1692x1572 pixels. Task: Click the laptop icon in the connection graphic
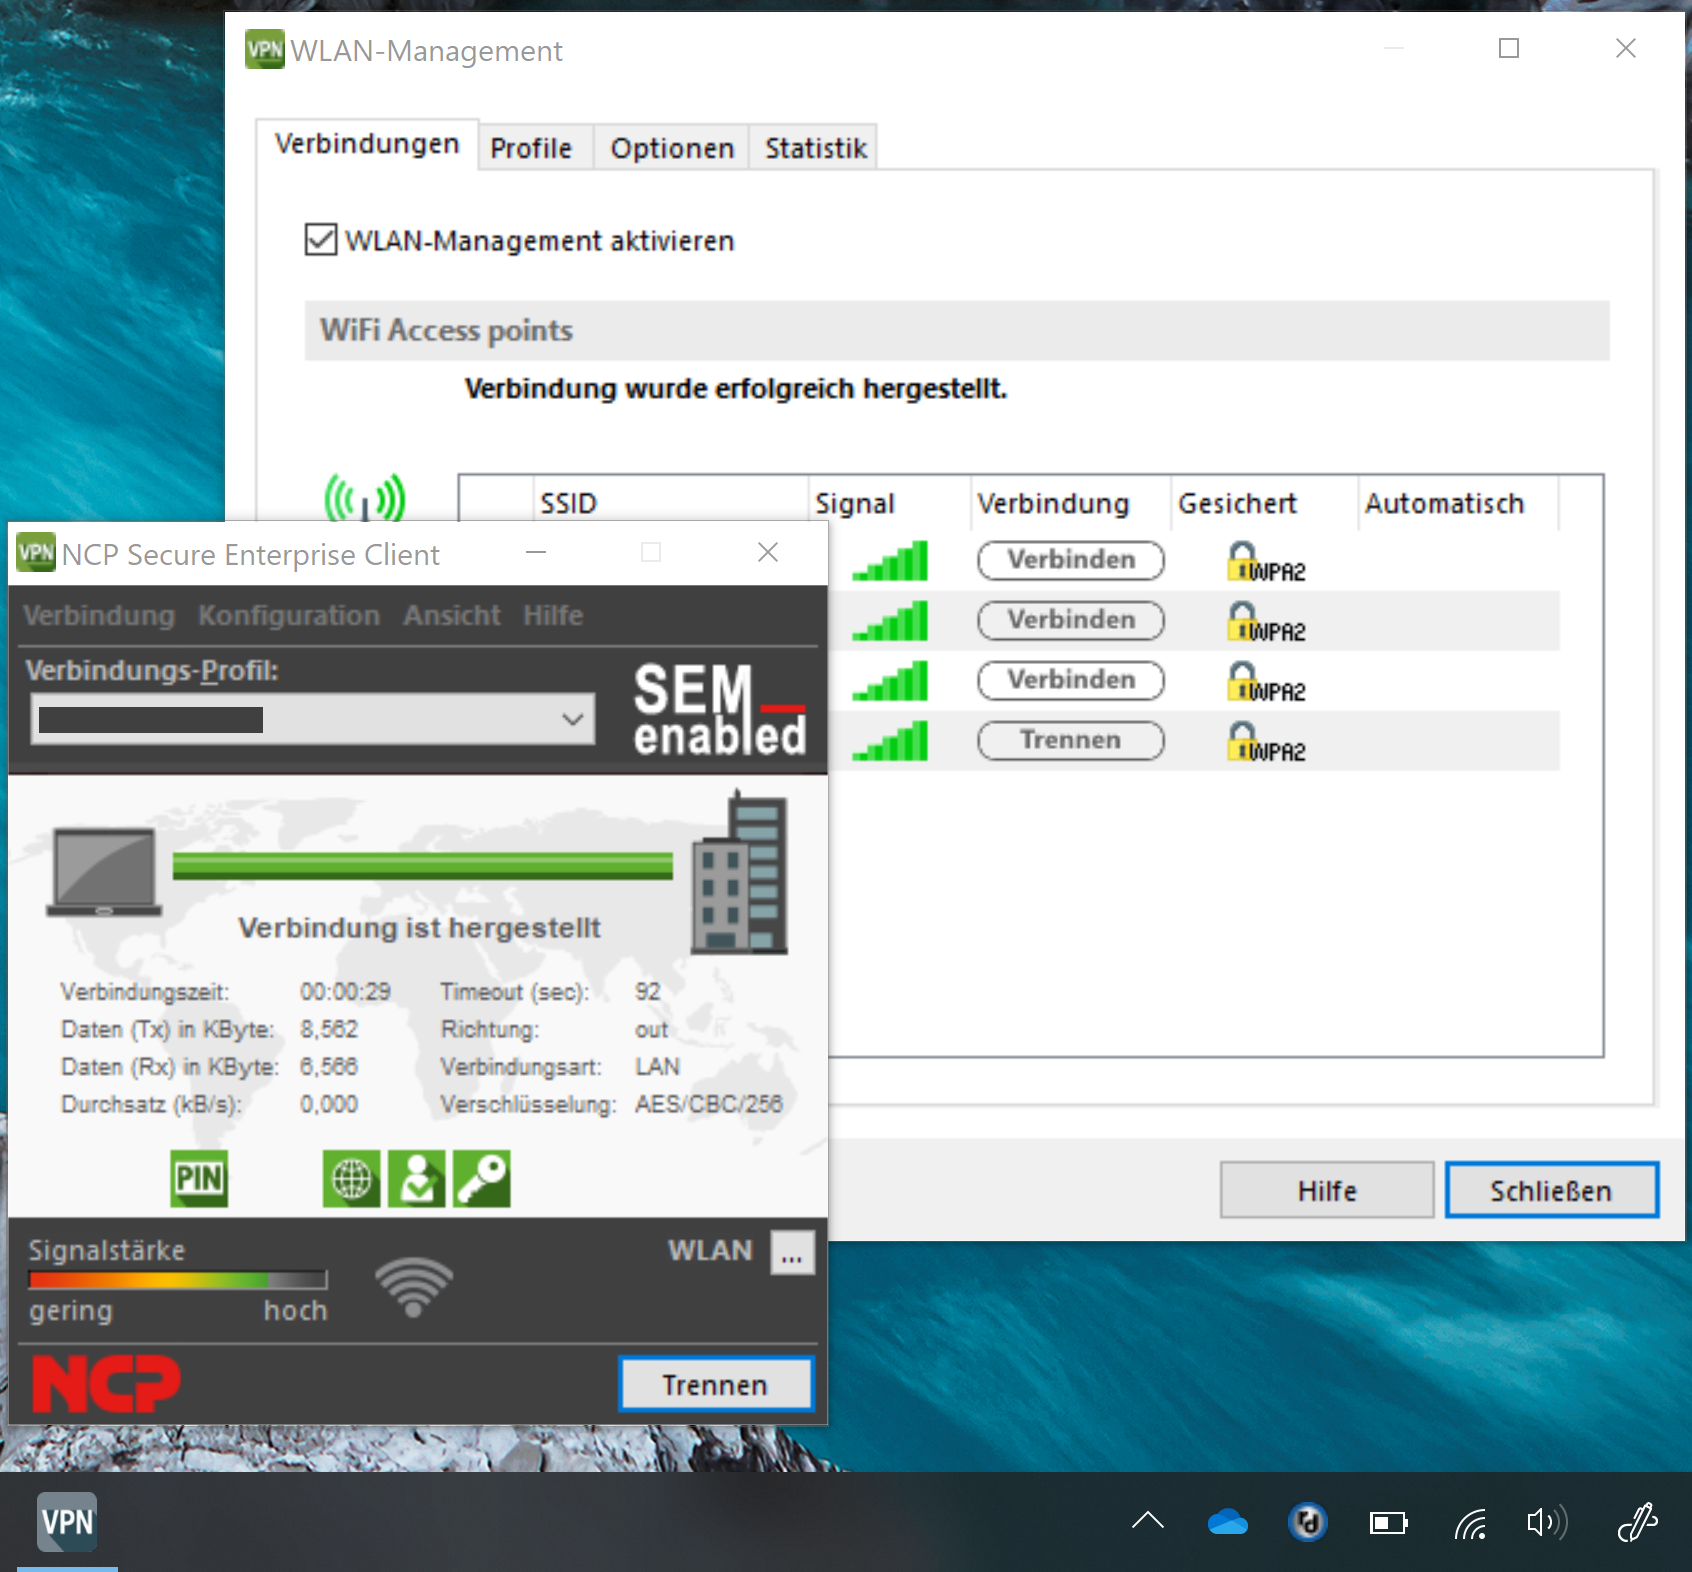104,872
